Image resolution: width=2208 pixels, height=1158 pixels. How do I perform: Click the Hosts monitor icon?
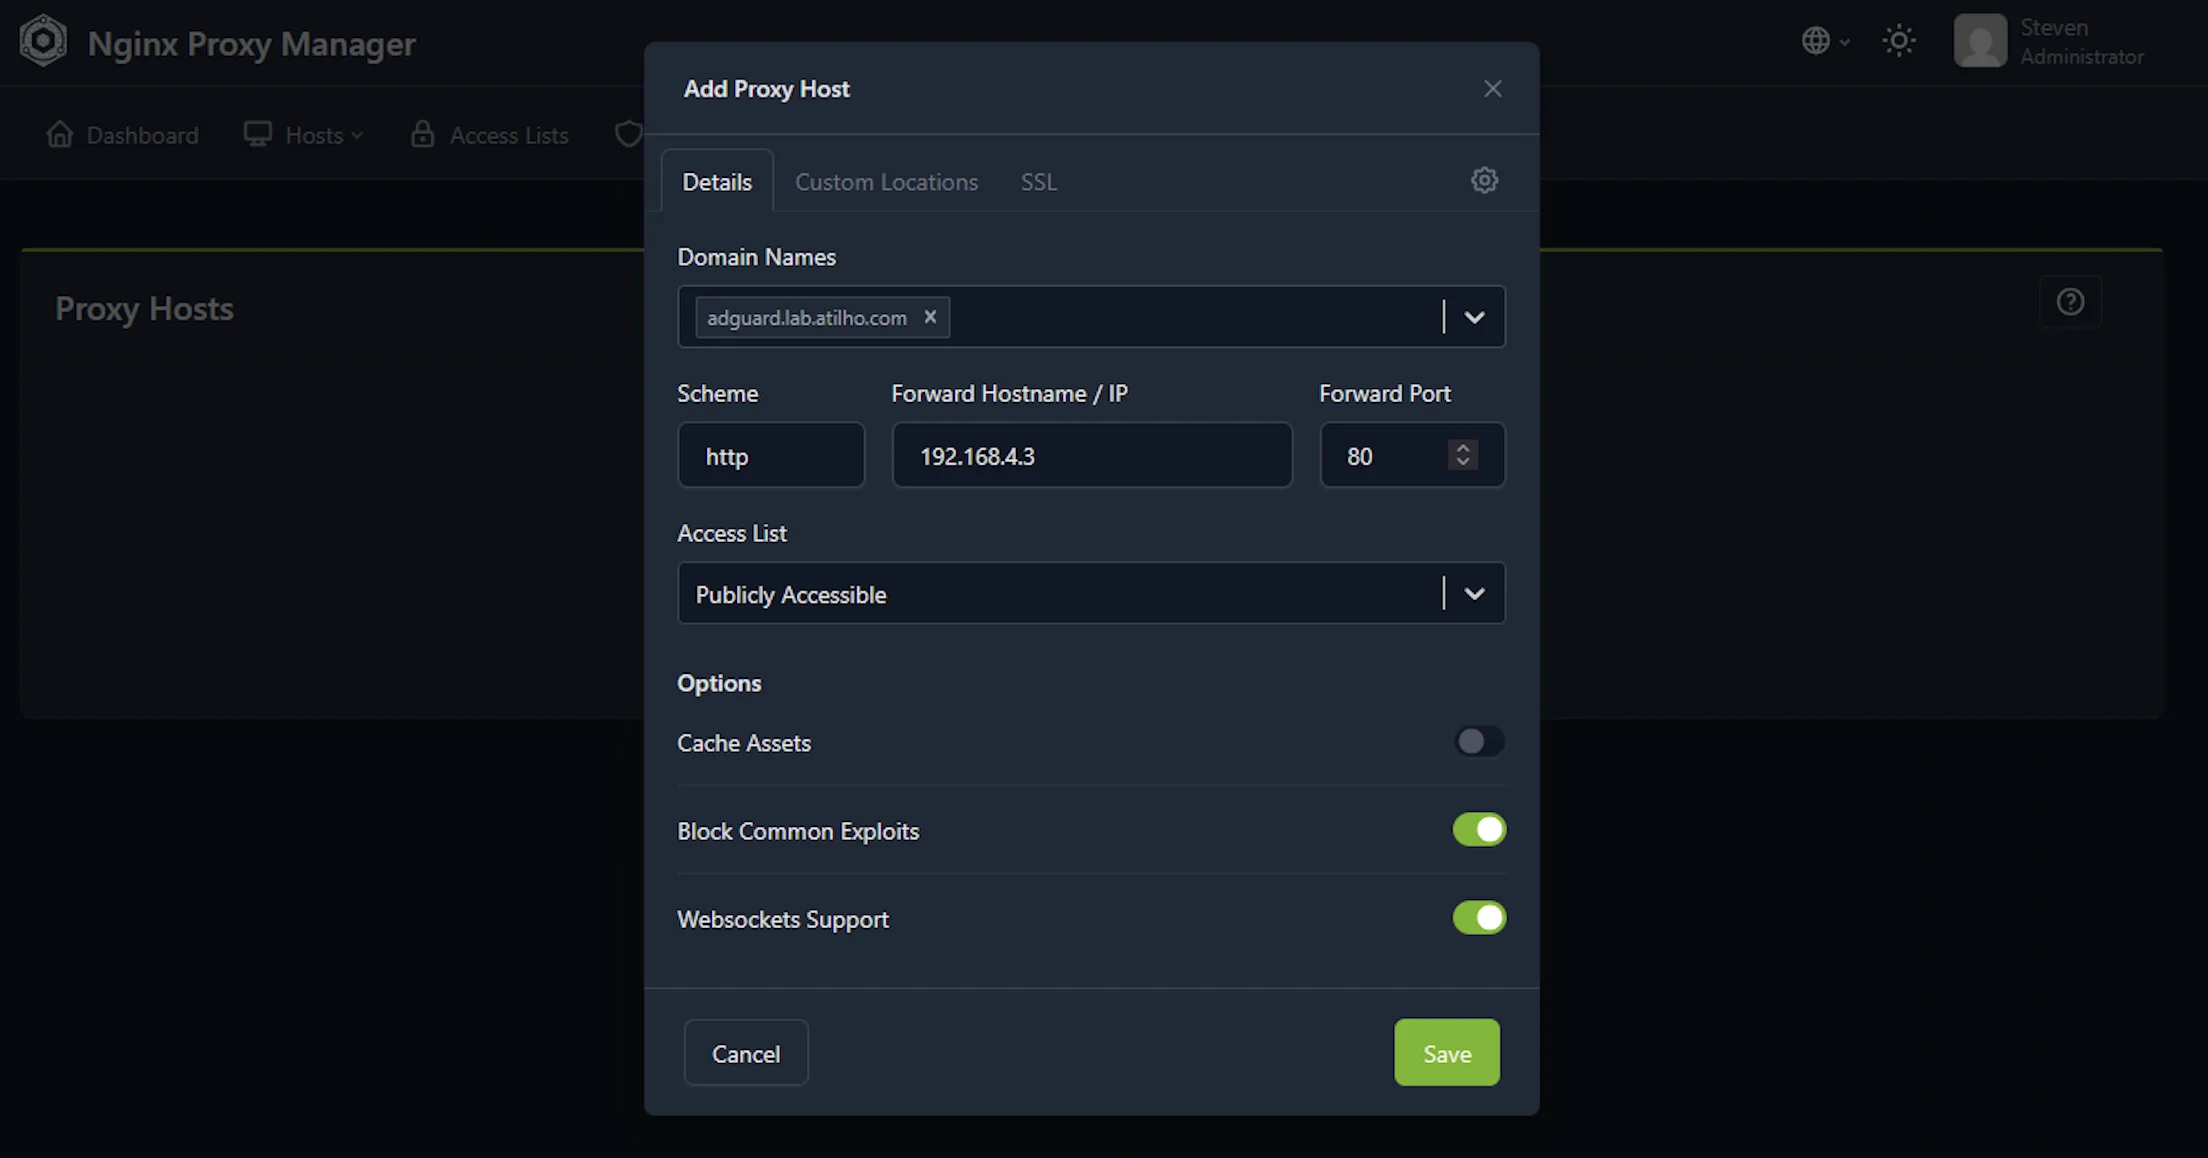258,133
